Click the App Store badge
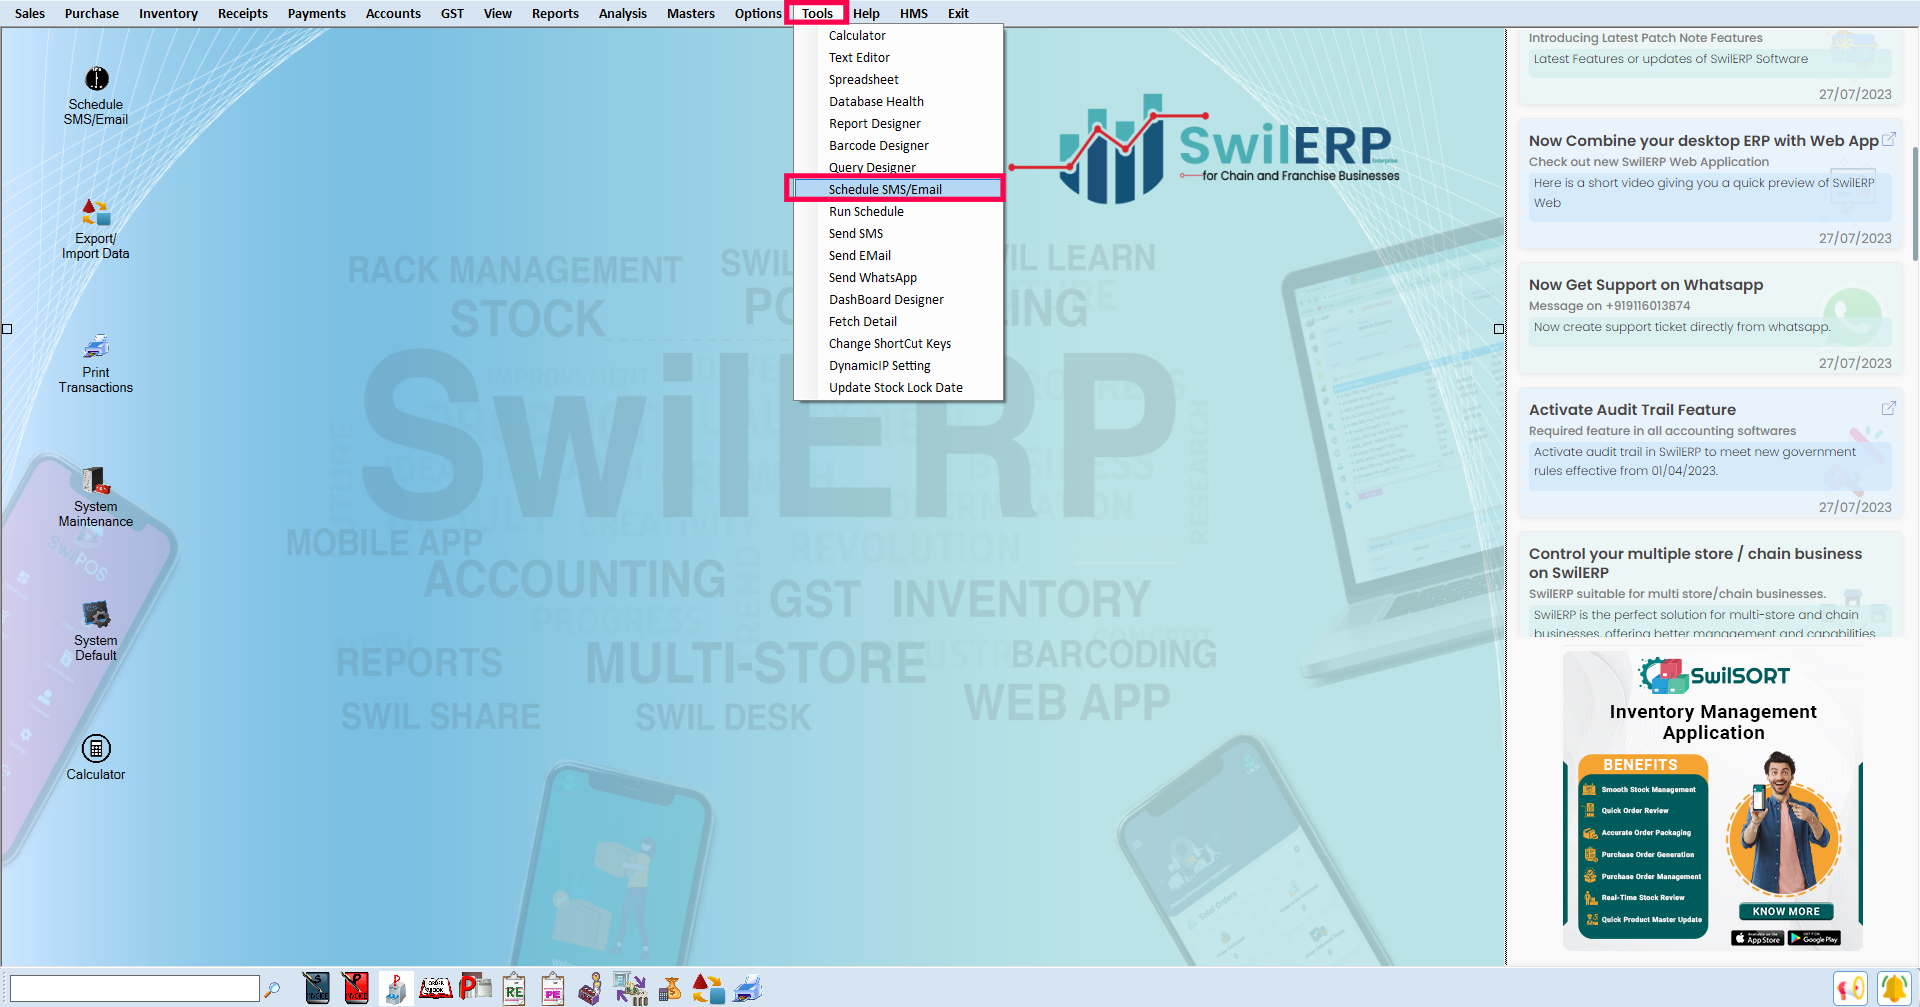This screenshot has width=1920, height=1007. coord(1757,938)
